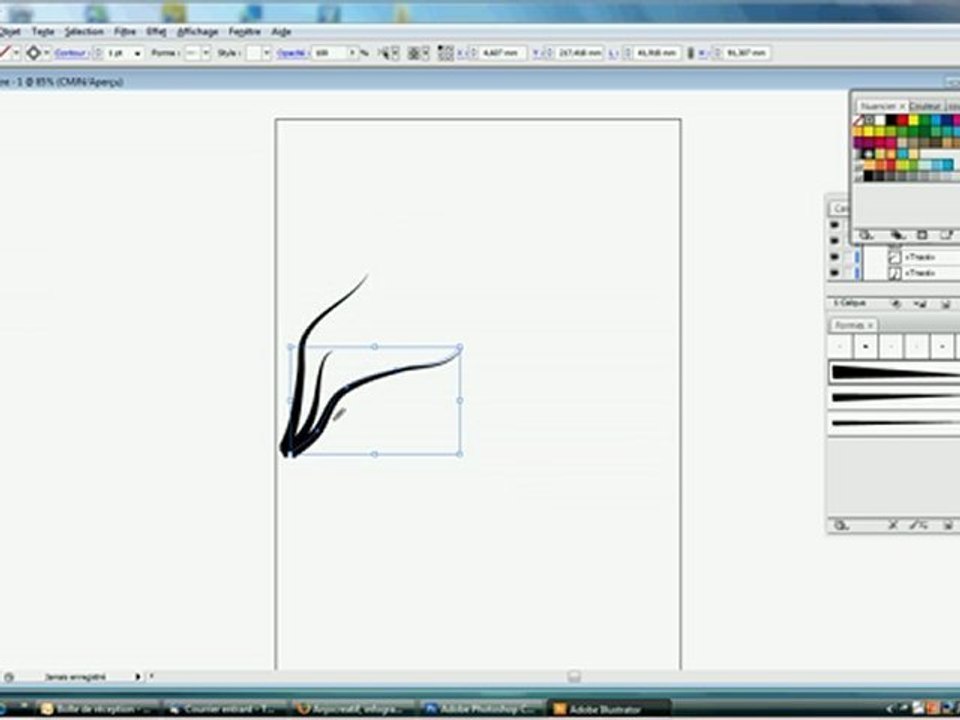Click options of selected object icon in Formes
960x720 pixels.
coord(918,525)
